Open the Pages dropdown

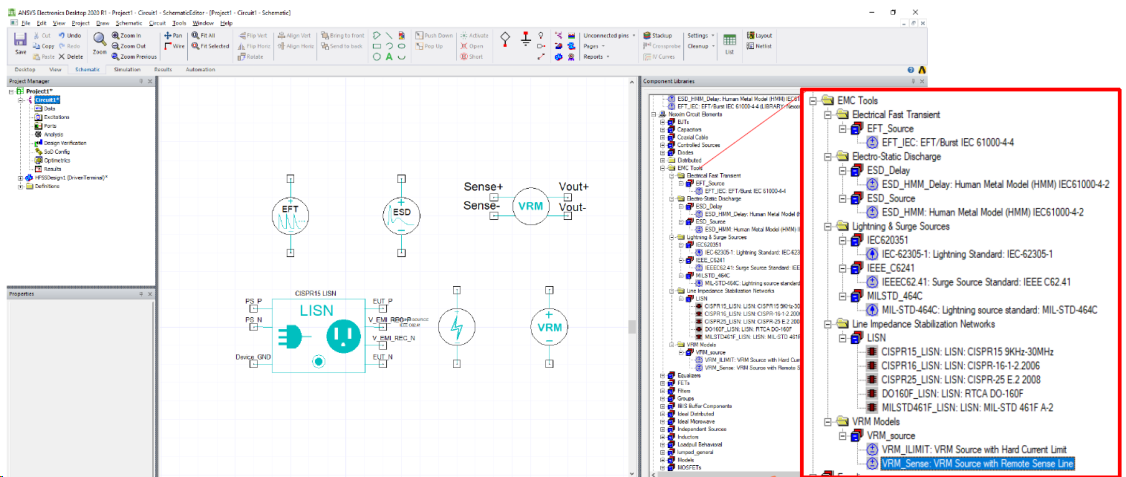pyautogui.click(x=594, y=46)
